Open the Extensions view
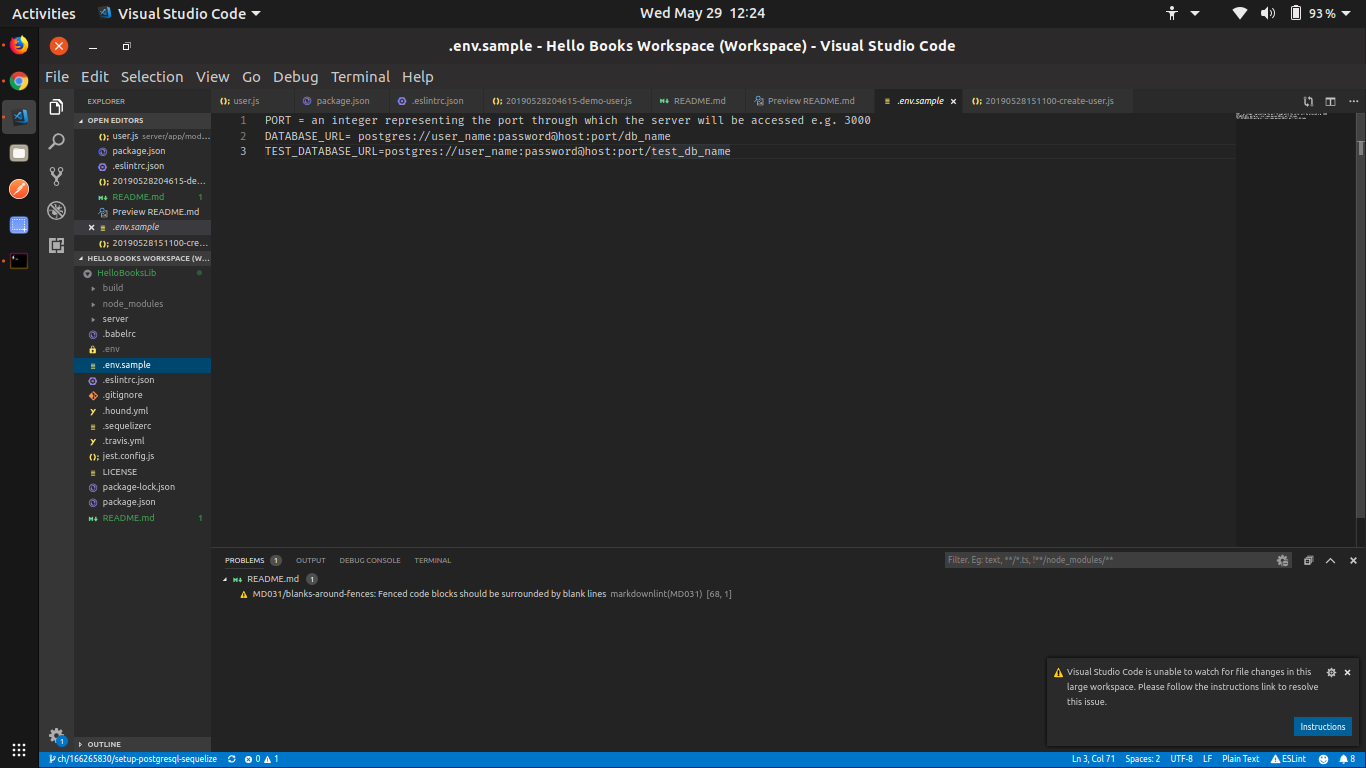This screenshot has width=1366, height=768. click(56, 245)
